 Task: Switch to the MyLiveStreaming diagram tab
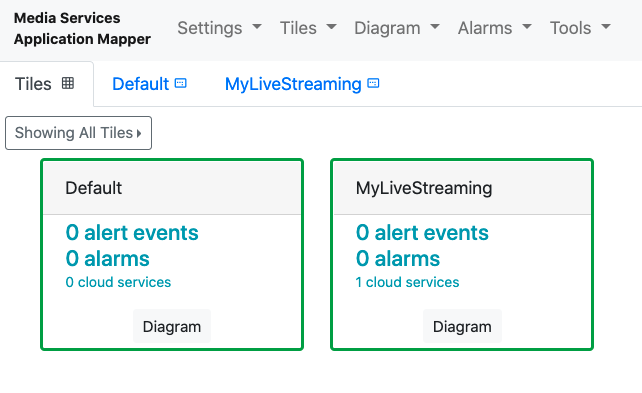[x=302, y=84]
